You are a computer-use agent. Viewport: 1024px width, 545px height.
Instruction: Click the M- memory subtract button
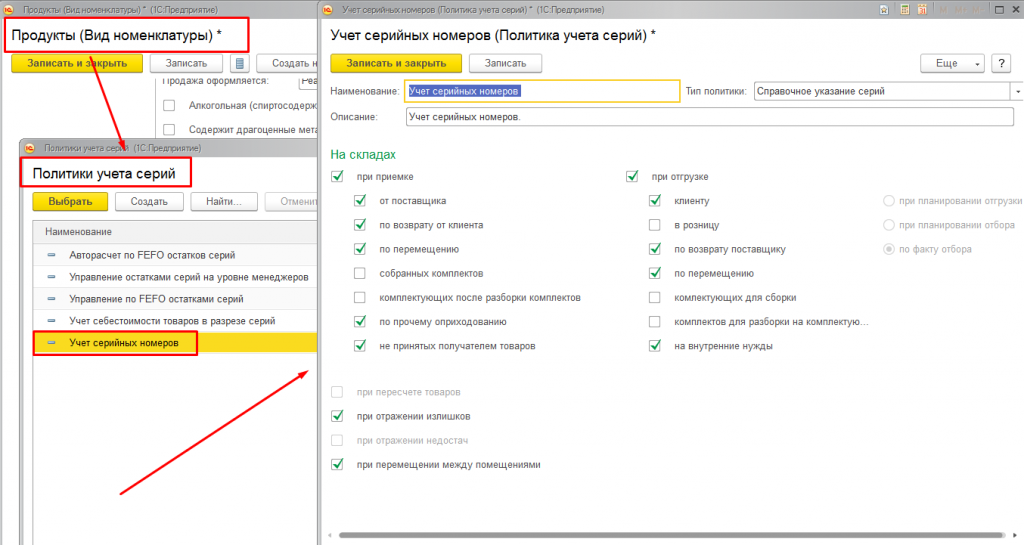pyautogui.click(x=978, y=10)
